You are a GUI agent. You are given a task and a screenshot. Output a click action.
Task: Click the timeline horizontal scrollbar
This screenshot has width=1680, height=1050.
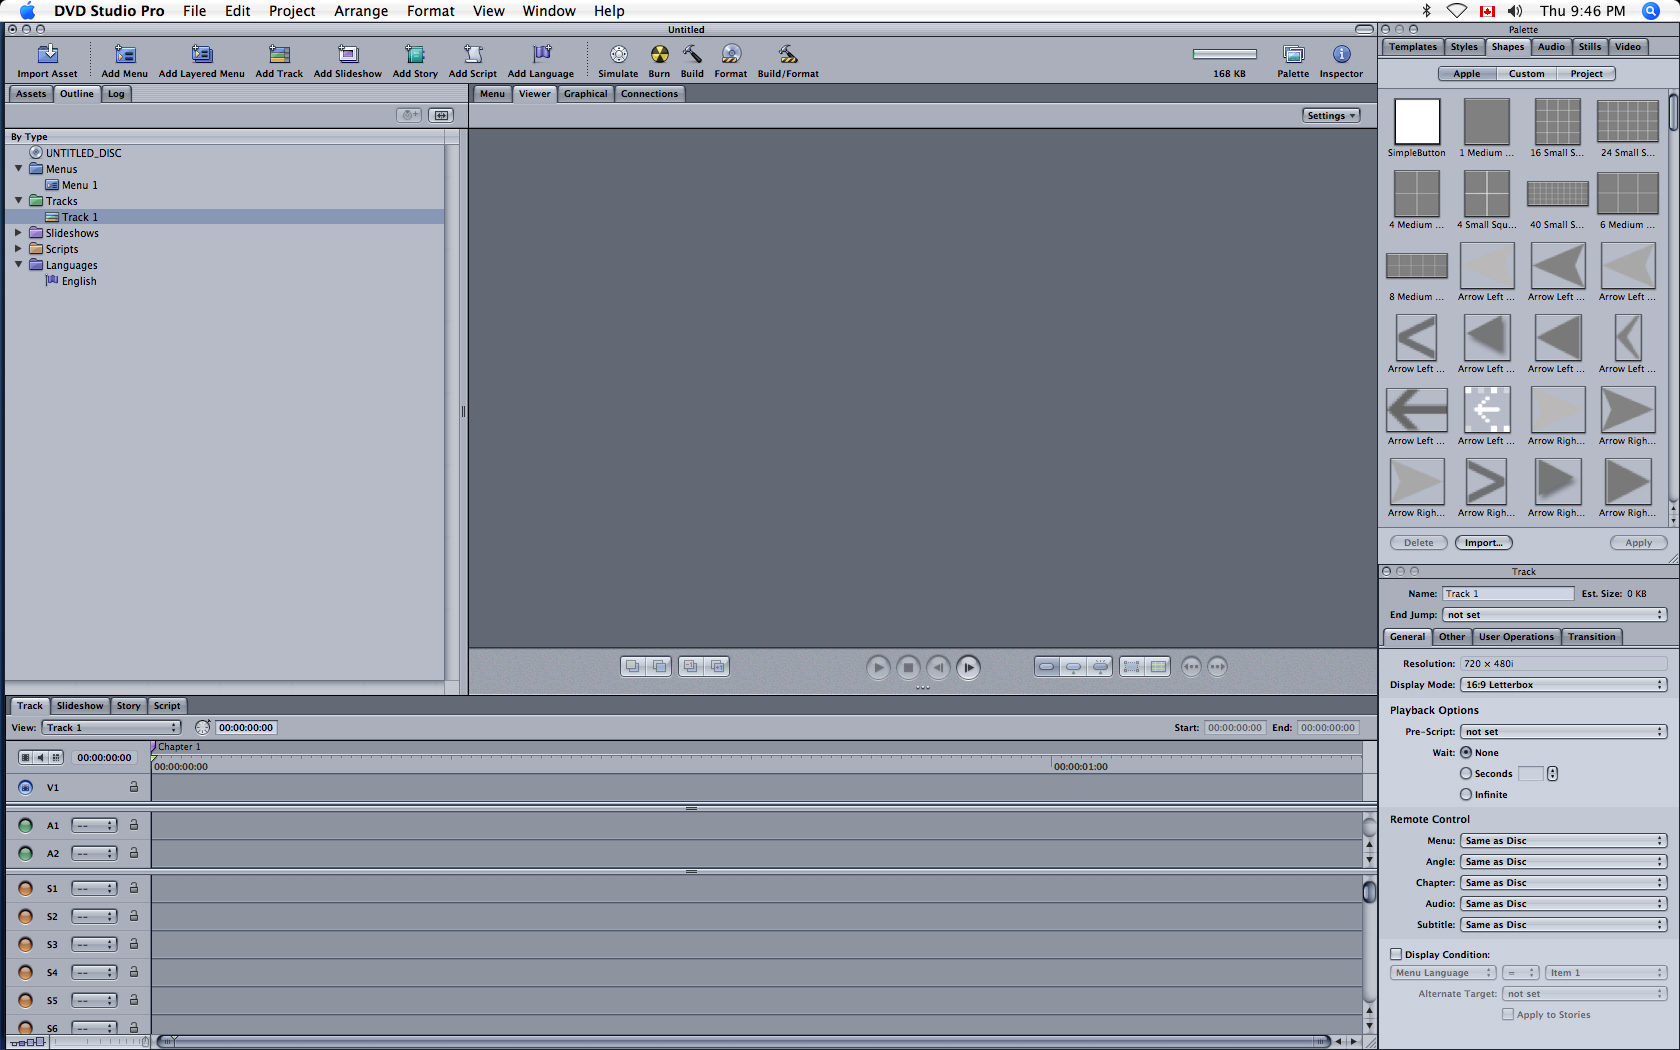point(745,1042)
